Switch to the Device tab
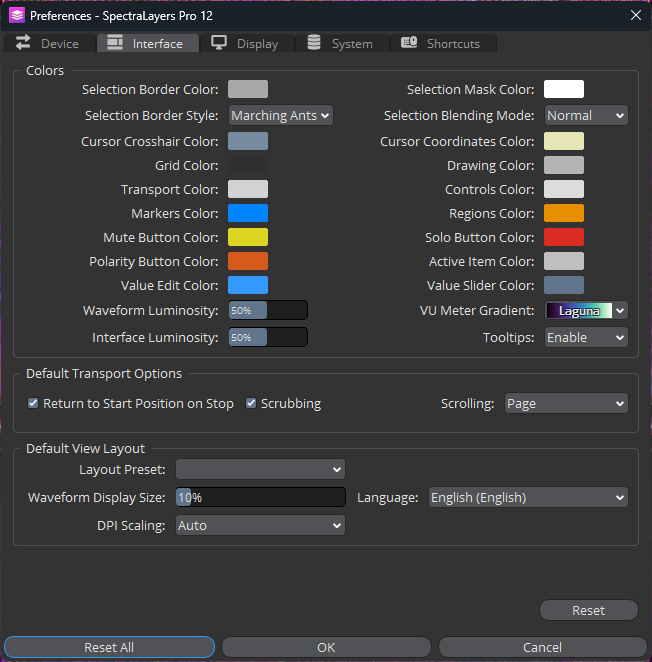Image resolution: width=652 pixels, height=662 pixels. (x=50, y=43)
